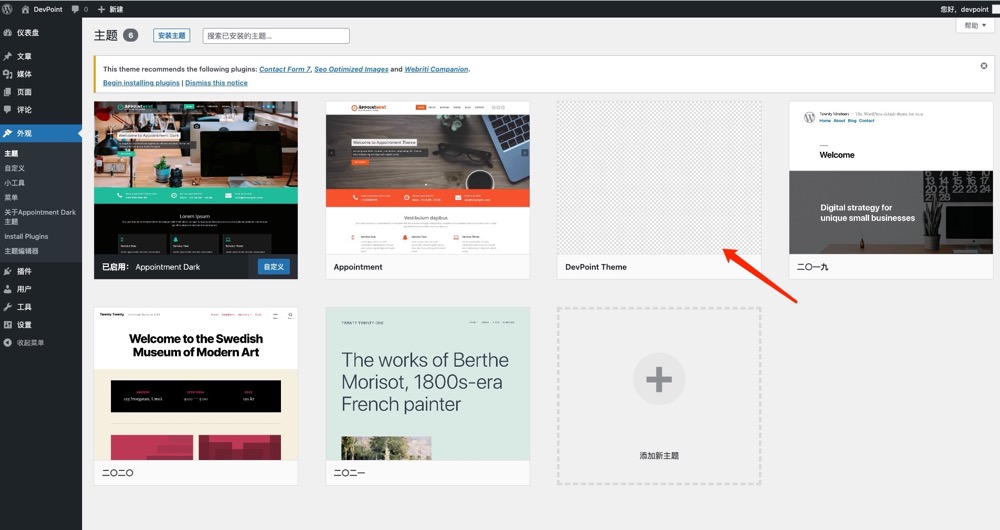
Task: Customize active theme with 自定义 button
Action: pos(274,267)
